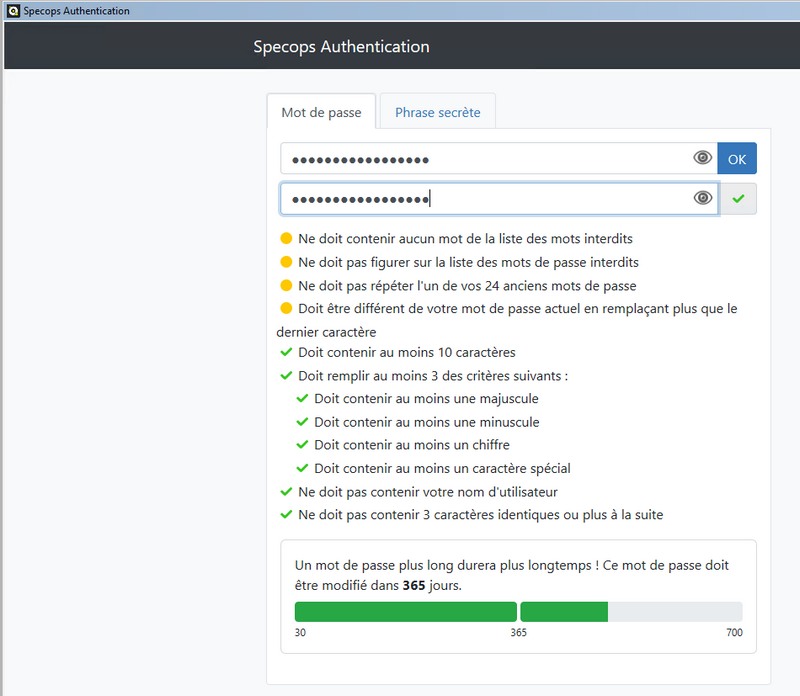800x696 pixels.
Task: Click text 'Ne doit pas contenir votre nom d'utilisateur'
Action: tap(428, 491)
